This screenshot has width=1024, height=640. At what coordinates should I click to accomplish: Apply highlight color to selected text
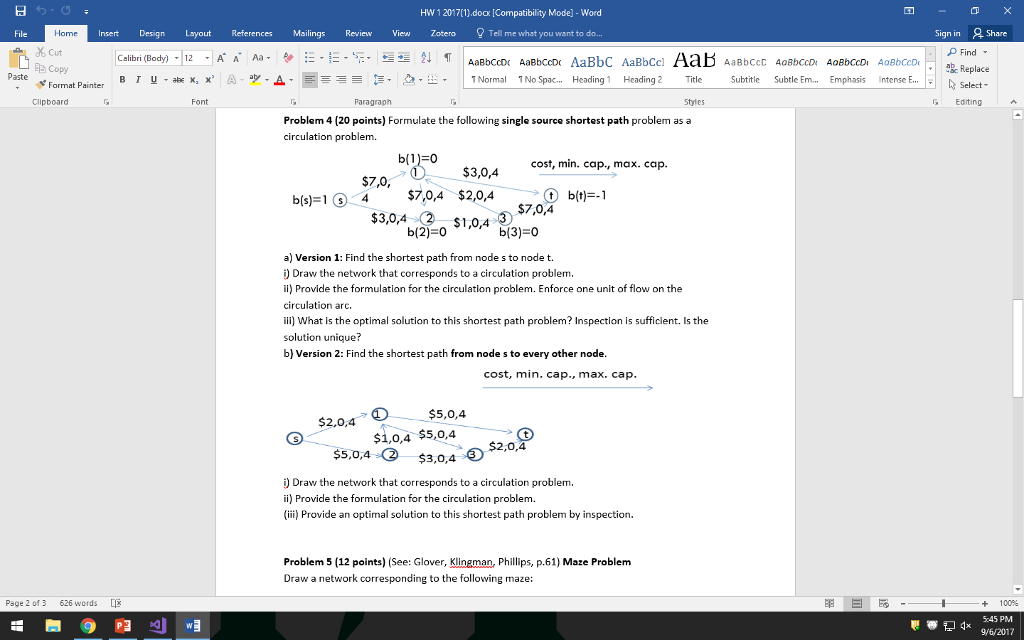(253, 79)
